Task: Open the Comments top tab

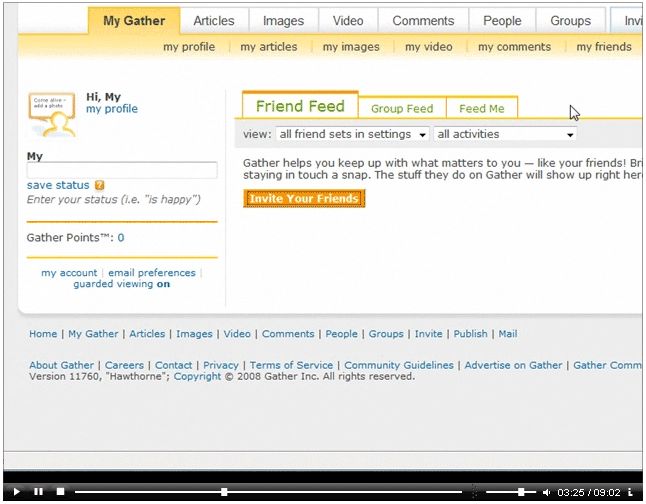Action: click(x=423, y=21)
